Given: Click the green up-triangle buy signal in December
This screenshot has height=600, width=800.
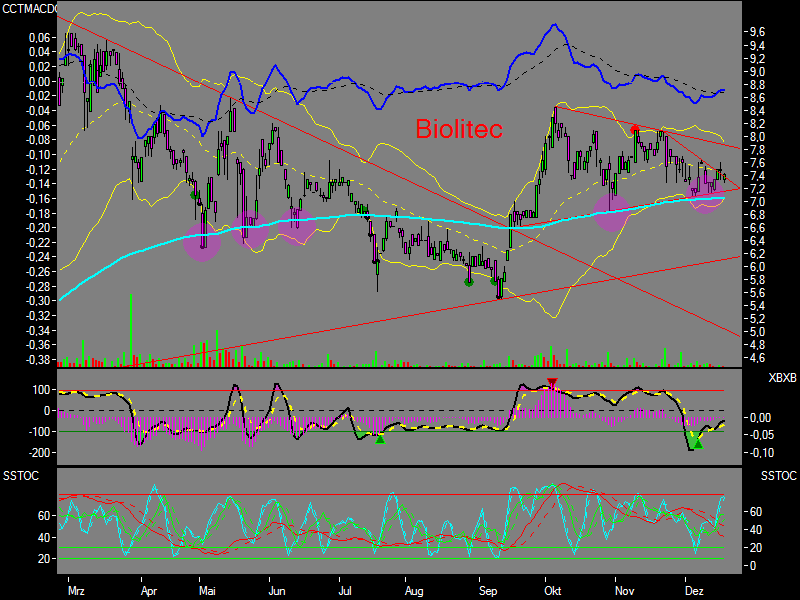Looking at the screenshot, I should [698, 444].
